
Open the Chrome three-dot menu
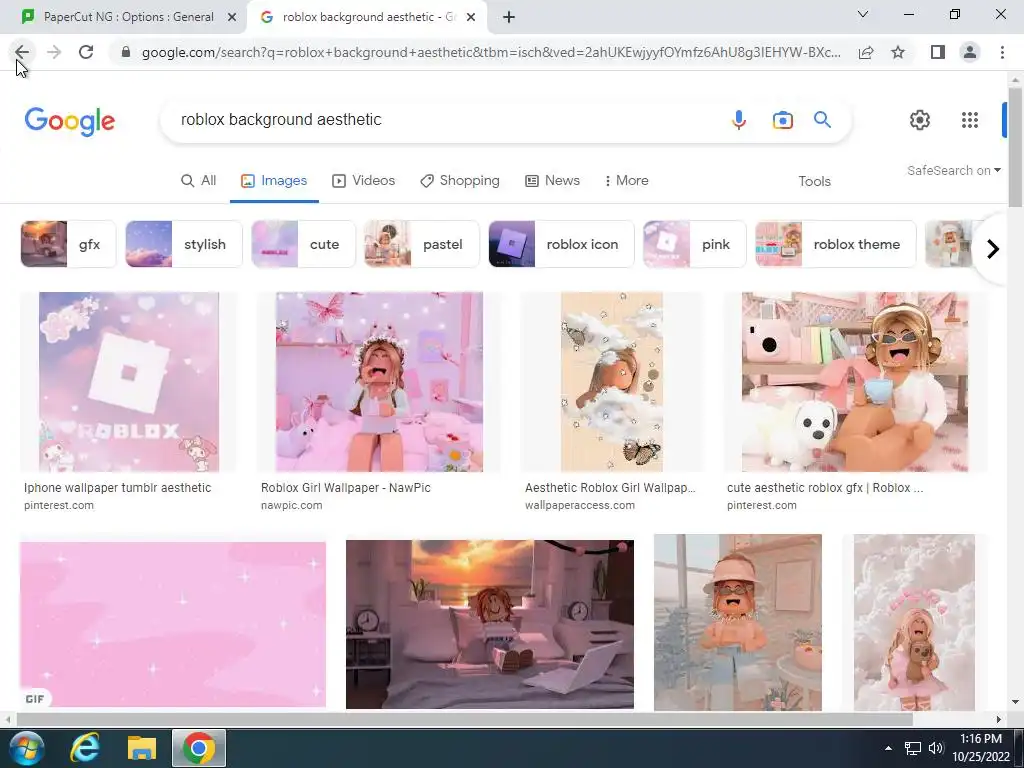pos(1002,52)
